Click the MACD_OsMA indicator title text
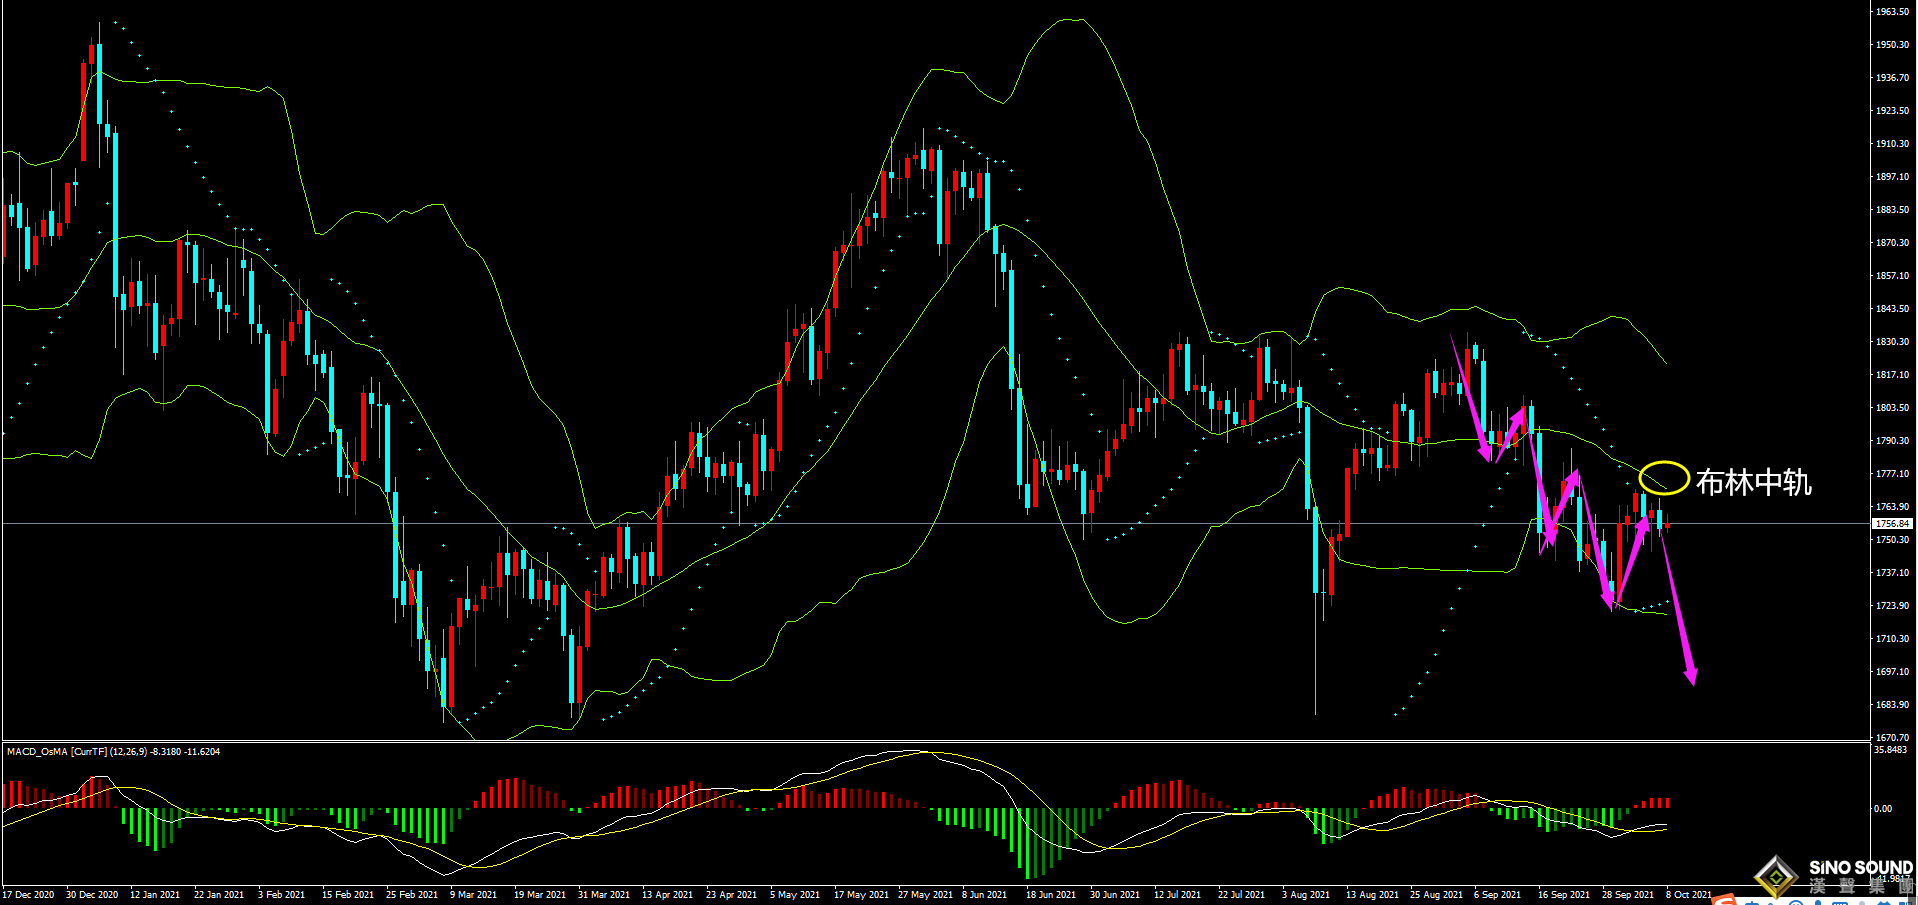The width and height of the screenshot is (1918, 905). [113, 751]
